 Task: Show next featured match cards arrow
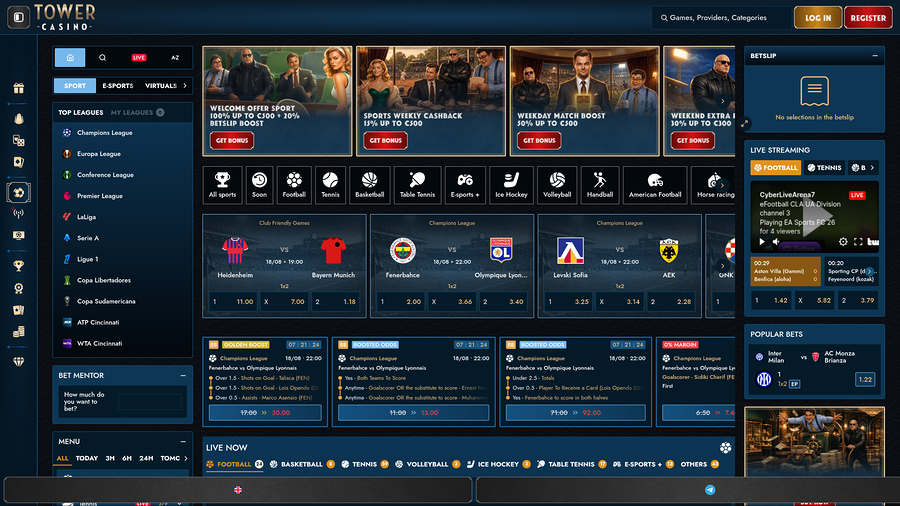723,266
